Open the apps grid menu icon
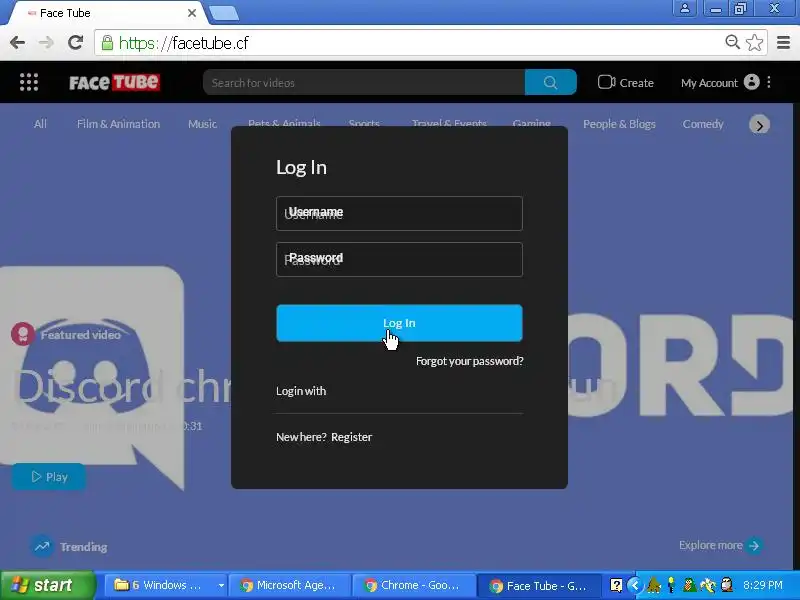This screenshot has width=800, height=600. (29, 82)
